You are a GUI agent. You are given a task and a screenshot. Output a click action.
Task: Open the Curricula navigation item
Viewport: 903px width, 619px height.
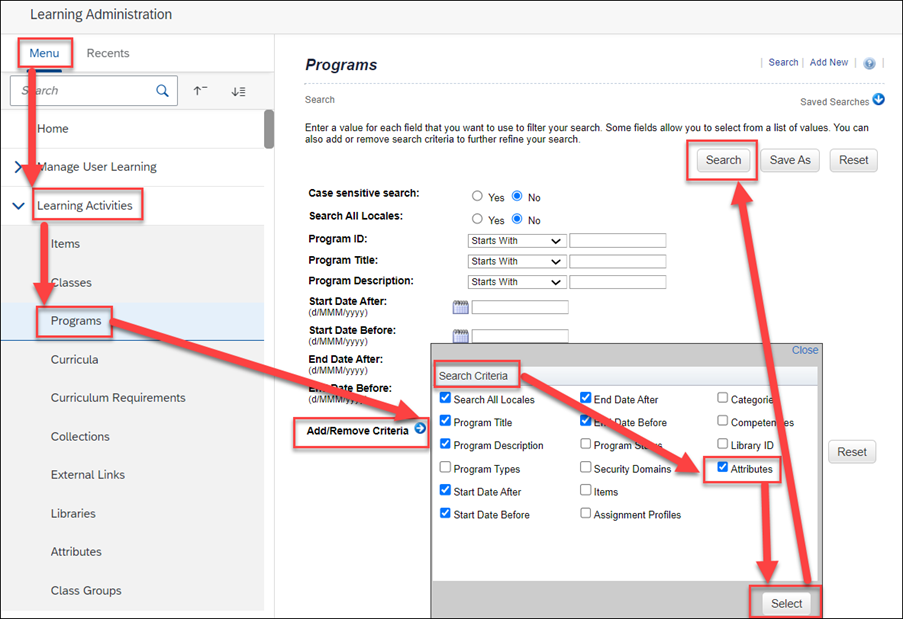[73, 359]
